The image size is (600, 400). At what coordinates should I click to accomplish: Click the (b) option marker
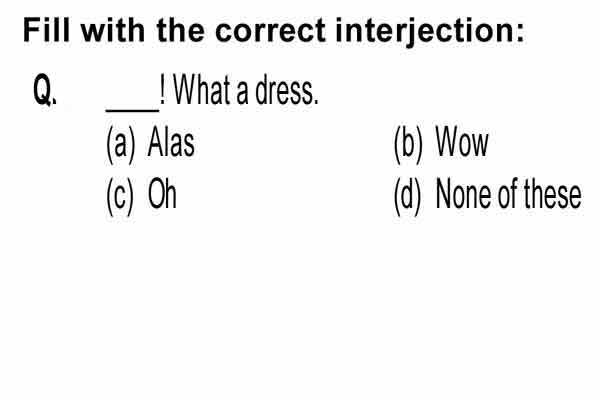tap(408, 145)
